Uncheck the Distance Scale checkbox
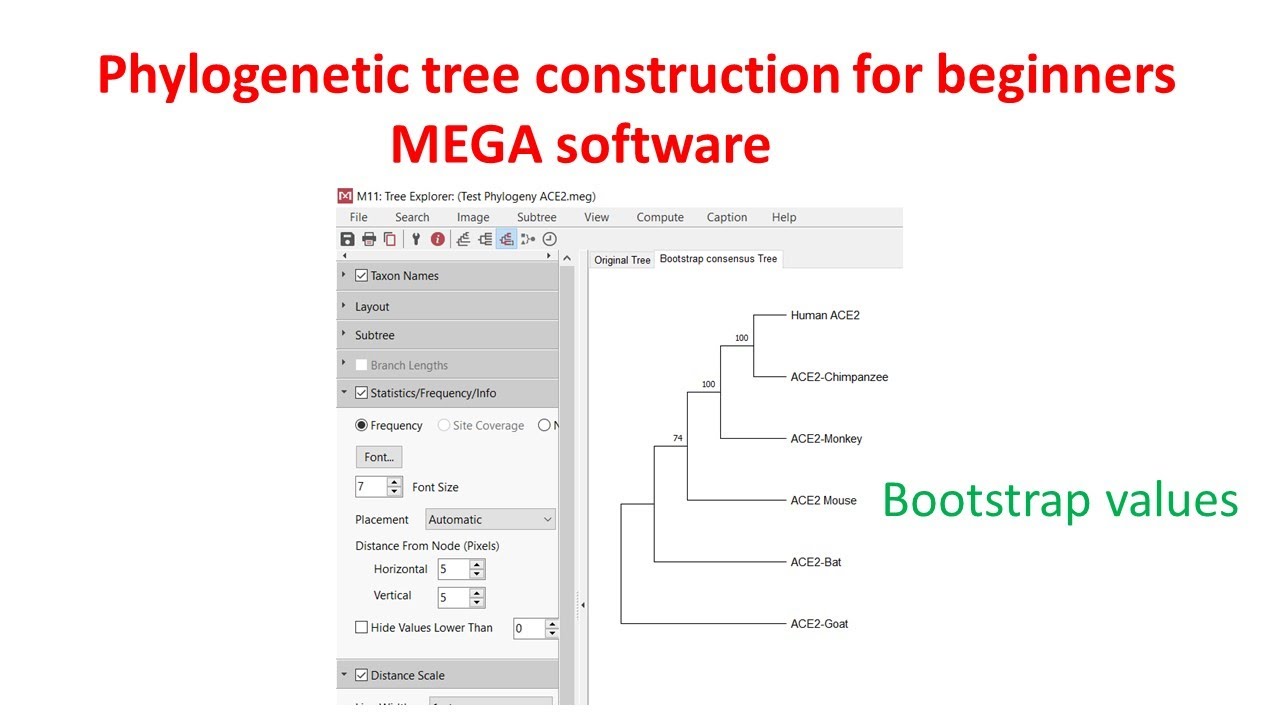 tap(362, 675)
